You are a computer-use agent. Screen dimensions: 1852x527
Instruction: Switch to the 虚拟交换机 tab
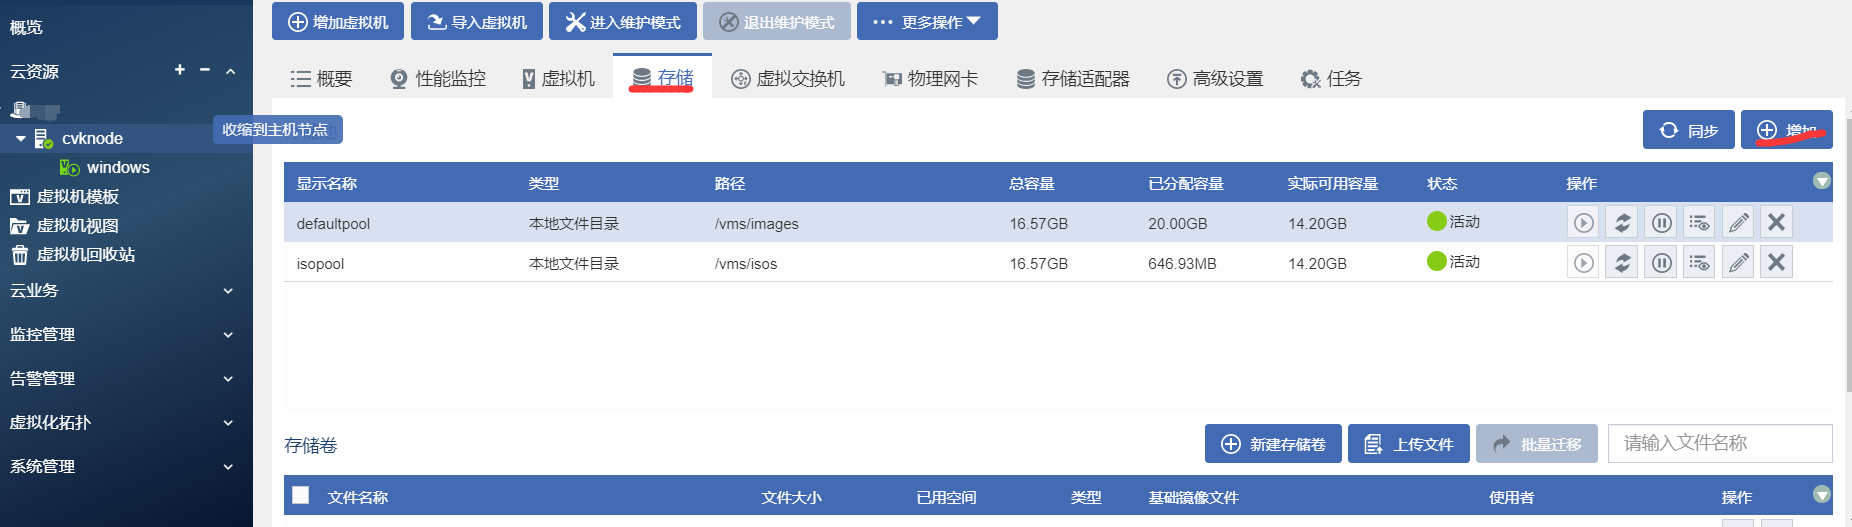(788, 78)
